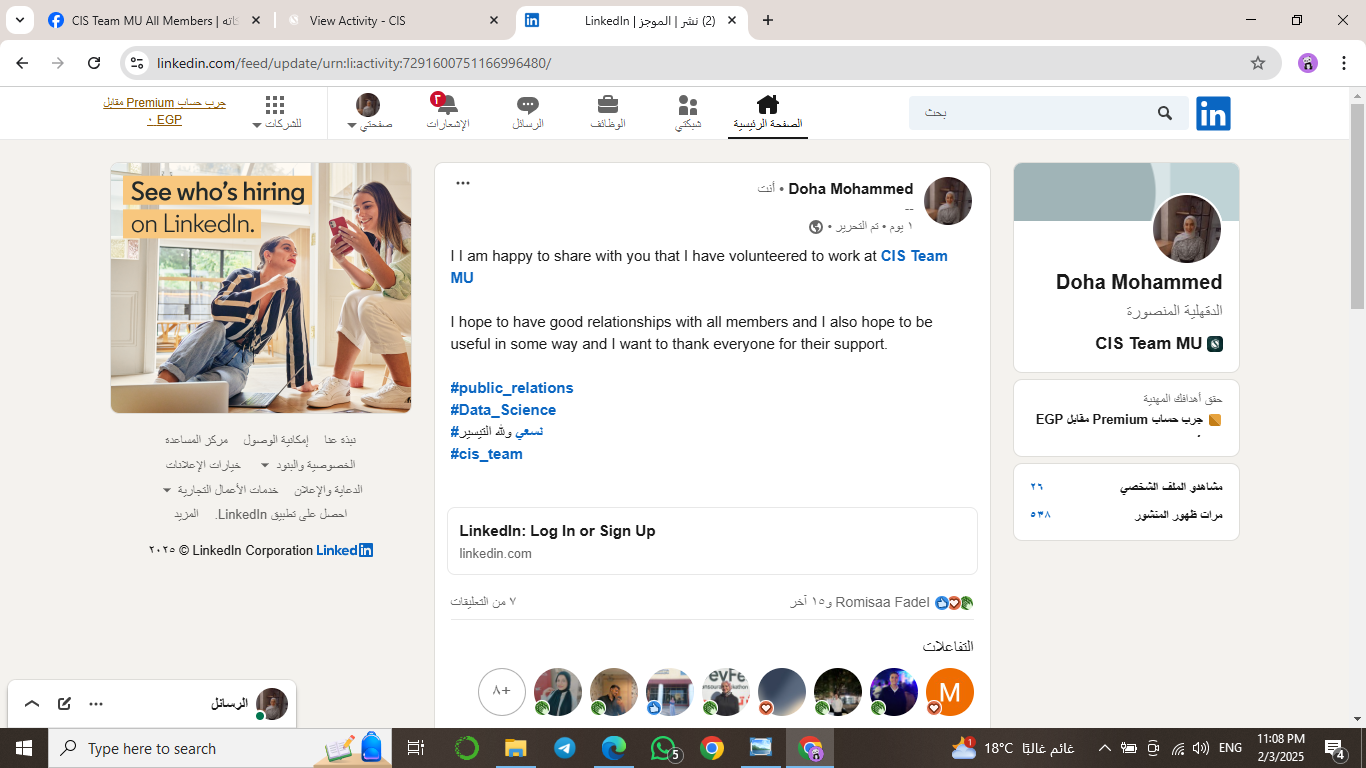1366x768 pixels.
Task: Open the Windows Start button
Action: 23,748
